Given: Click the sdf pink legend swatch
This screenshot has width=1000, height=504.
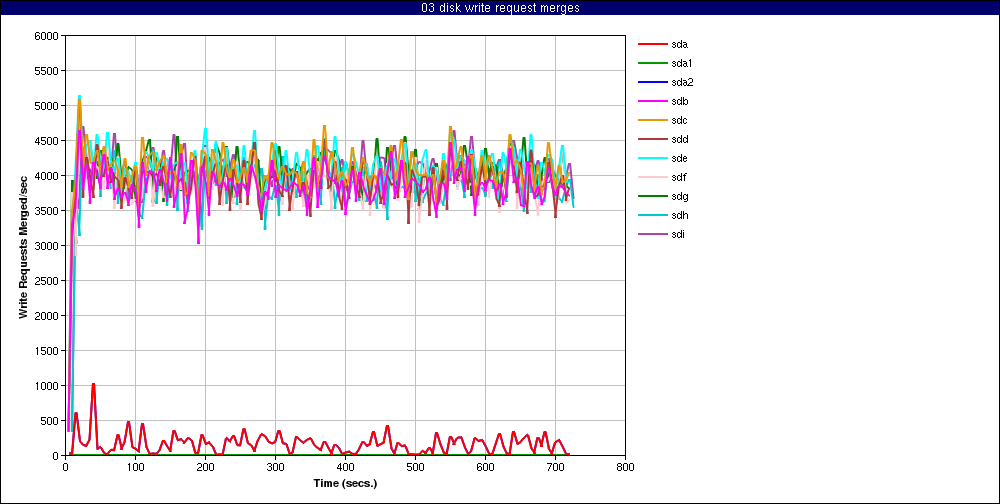Looking at the screenshot, I should (x=652, y=177).
